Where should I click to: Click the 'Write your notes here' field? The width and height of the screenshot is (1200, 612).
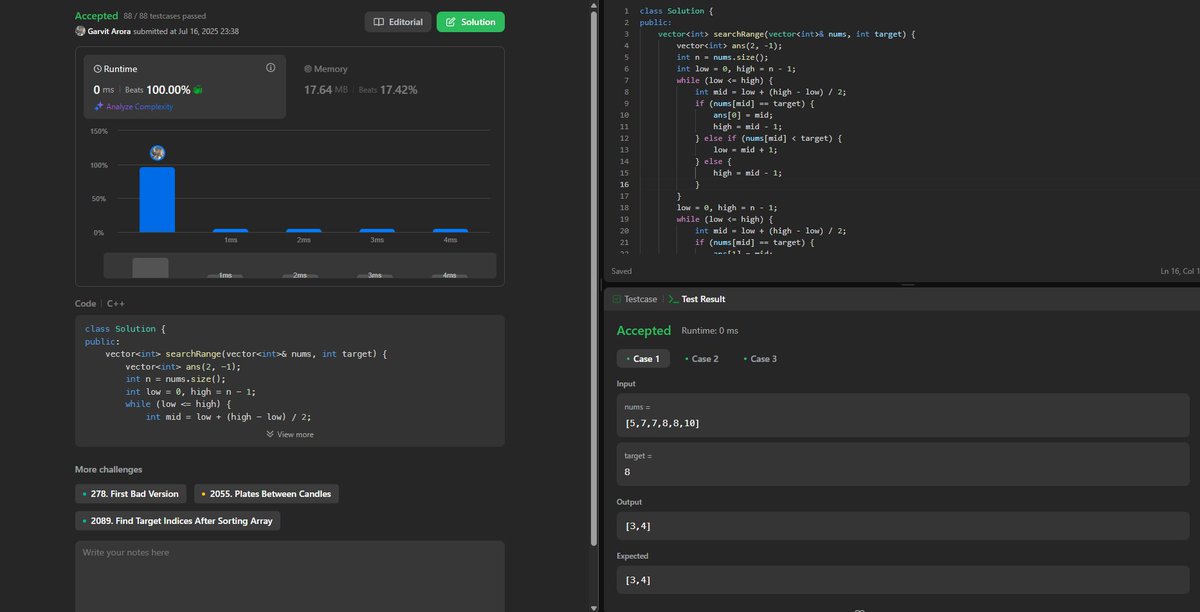point(290,576)
